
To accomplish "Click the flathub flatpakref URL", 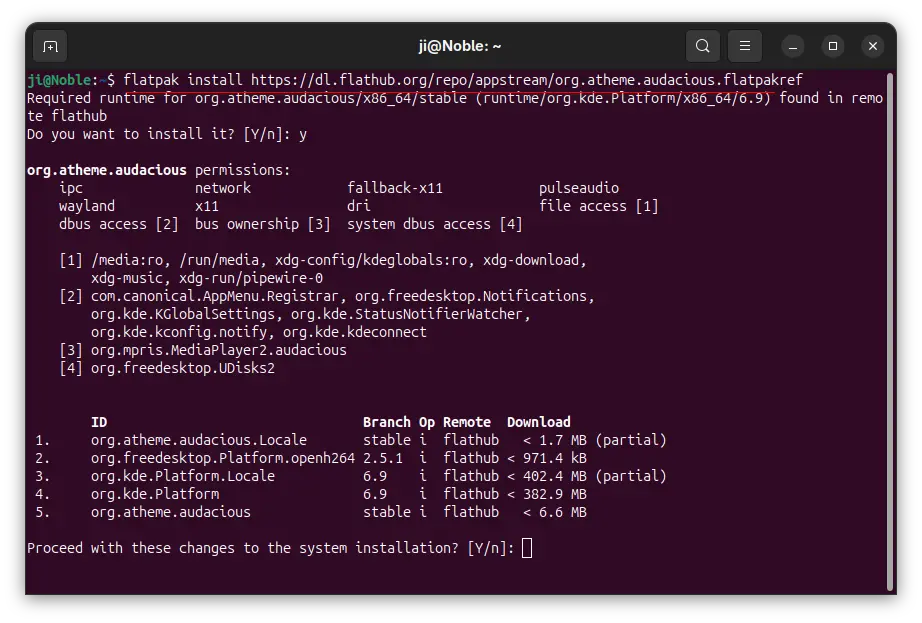I will (526, 80).
